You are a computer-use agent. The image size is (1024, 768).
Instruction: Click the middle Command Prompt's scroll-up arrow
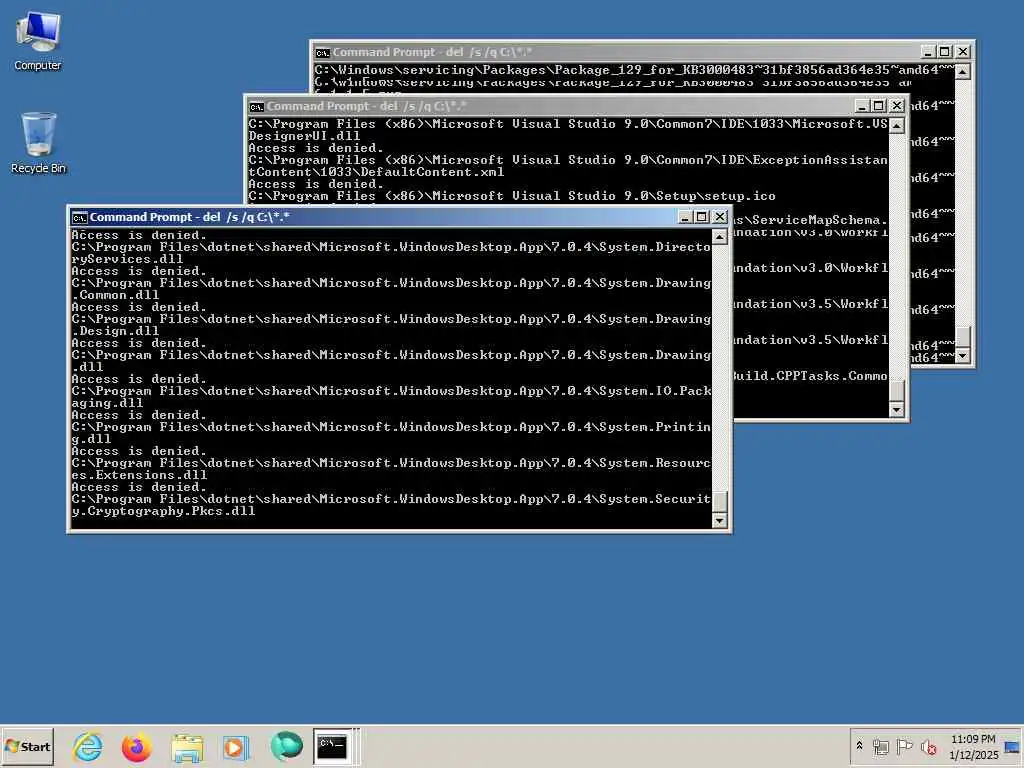click(897, 126)
